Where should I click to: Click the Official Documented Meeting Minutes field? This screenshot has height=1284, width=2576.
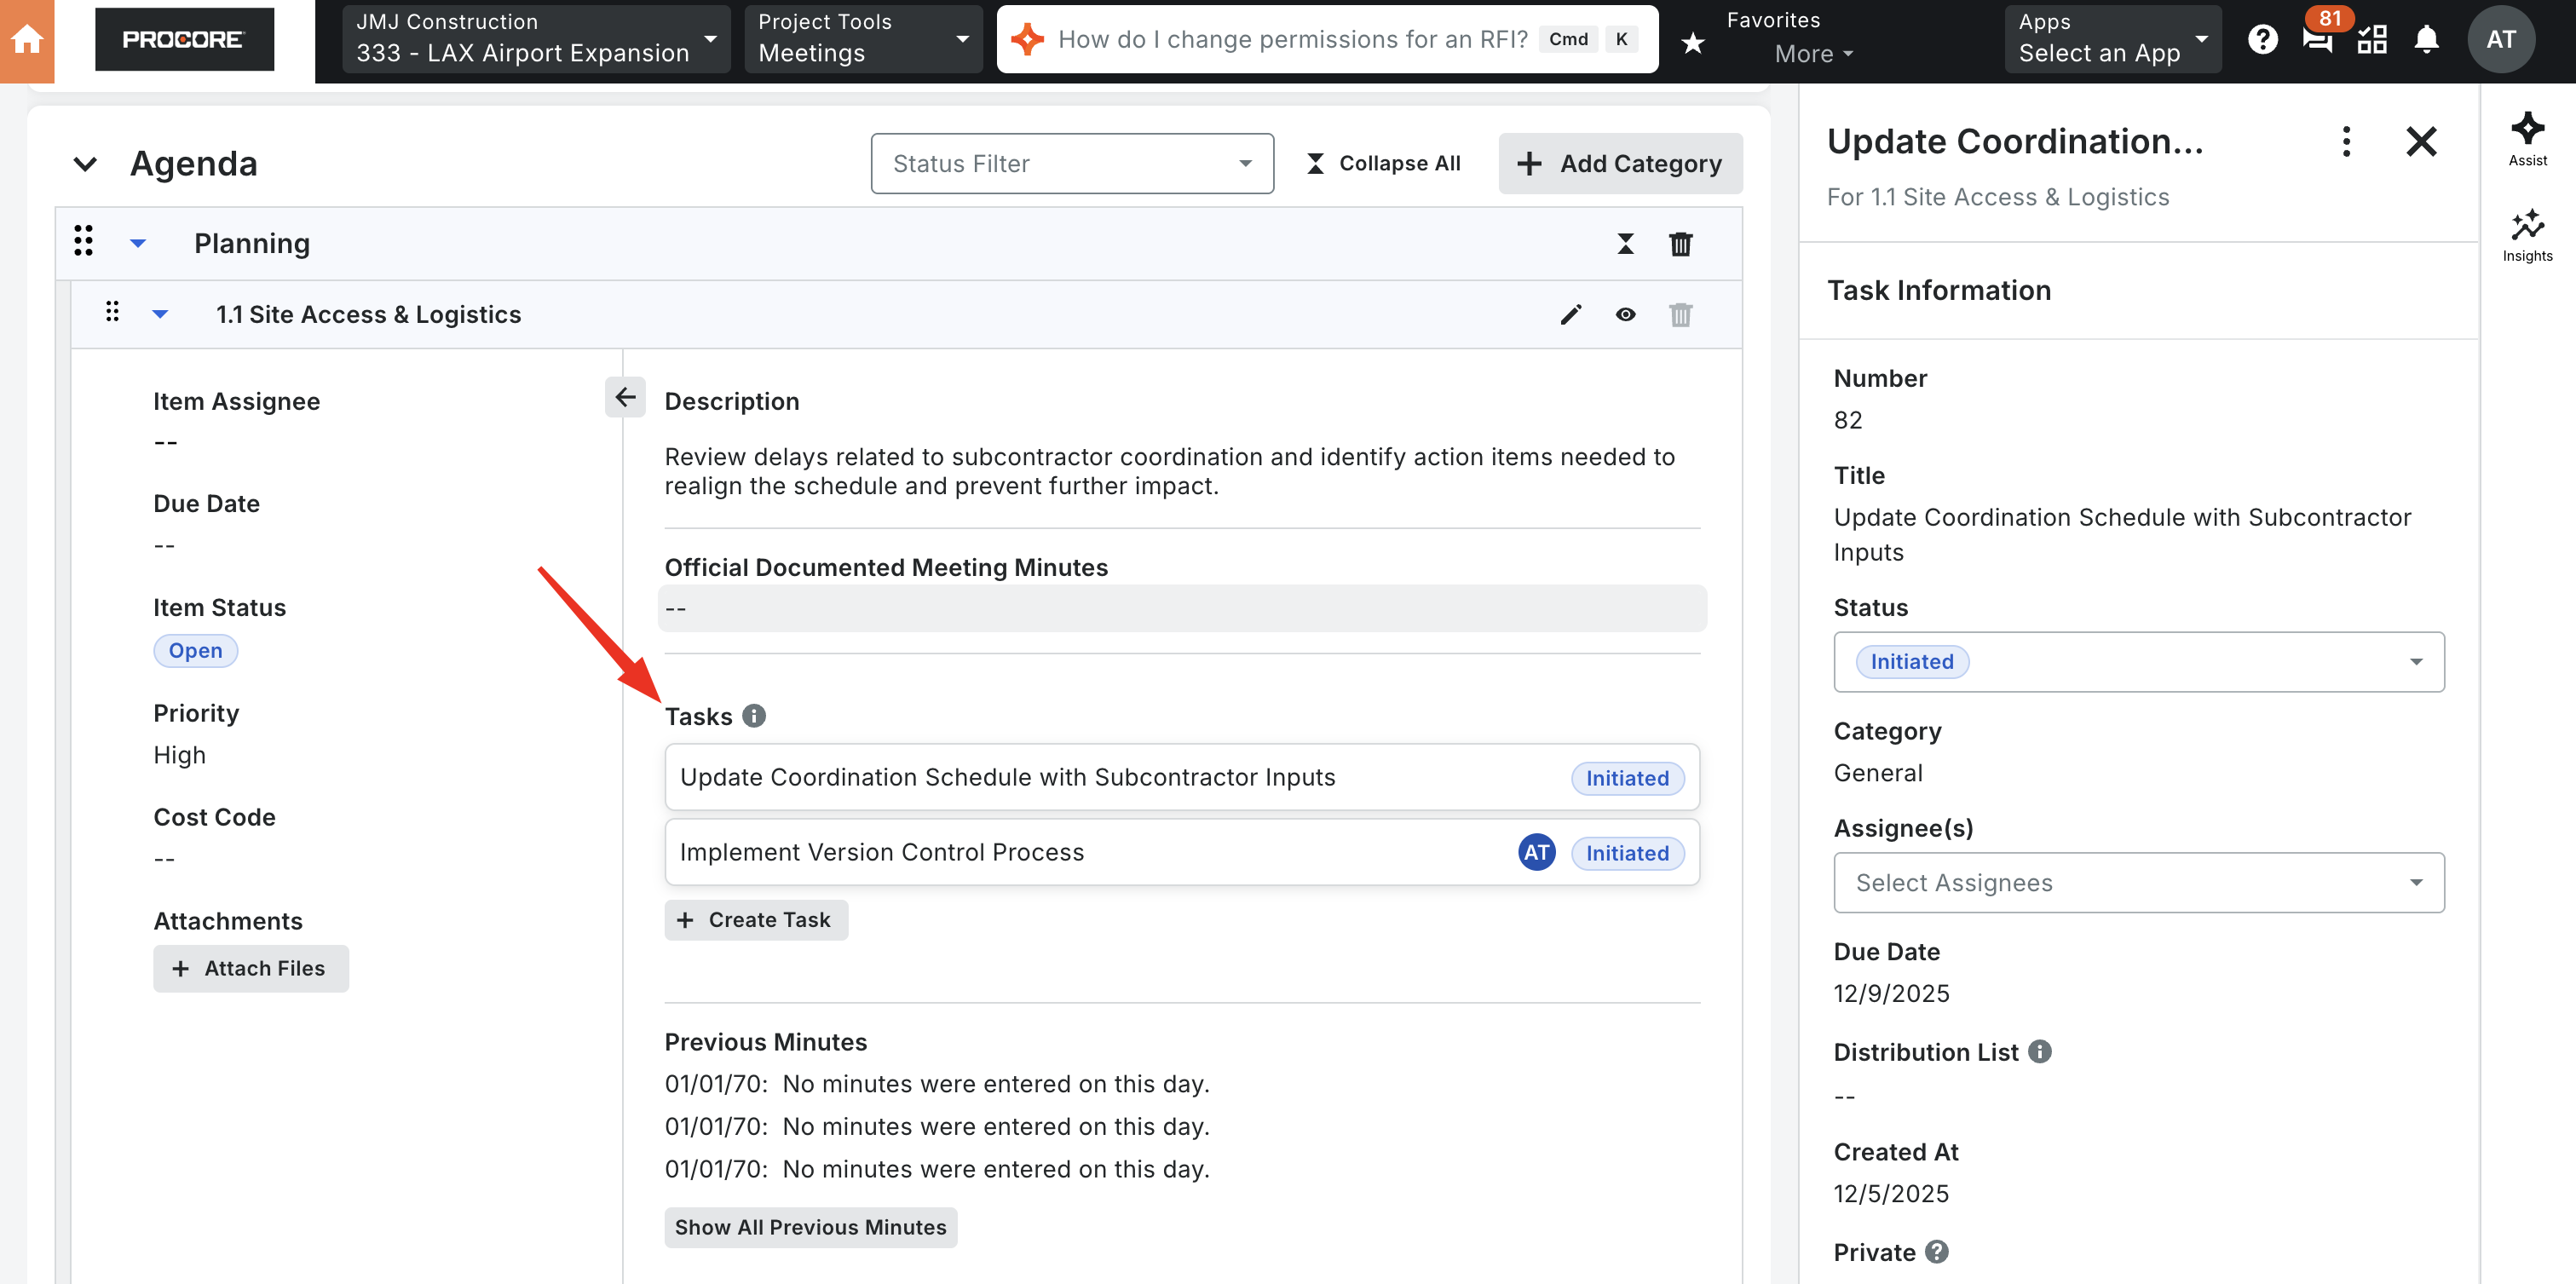(x=1181, y=608)
